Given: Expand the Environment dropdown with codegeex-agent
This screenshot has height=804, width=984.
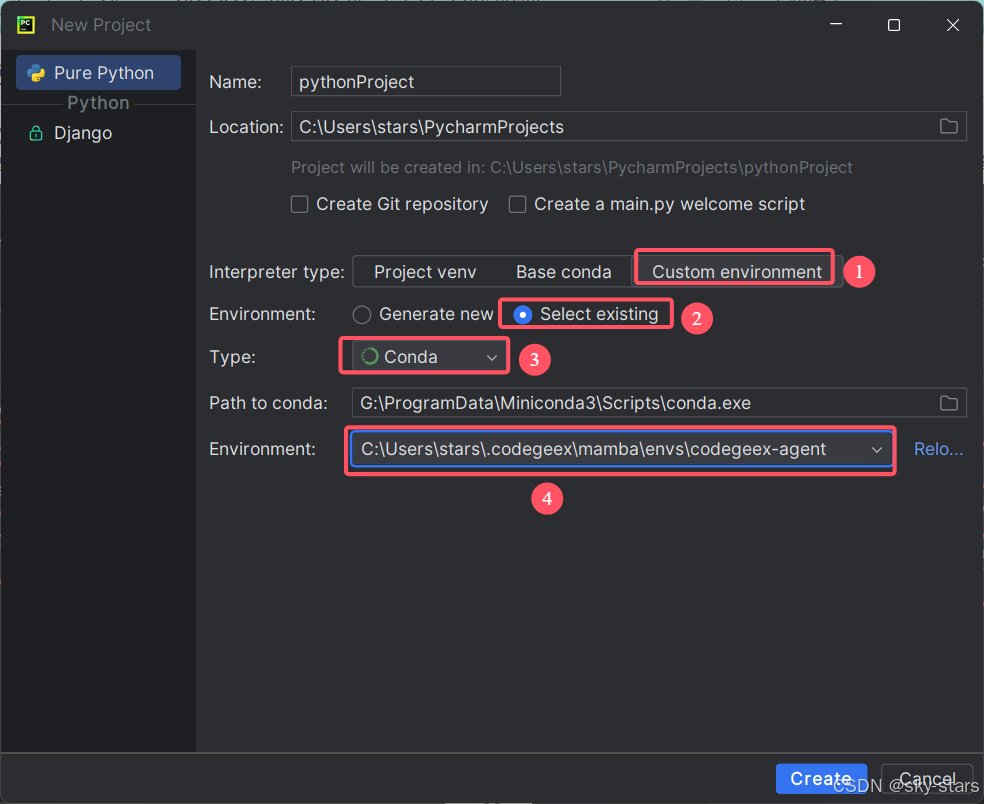Looking at the screenshot, I should [x=621, y=449].
